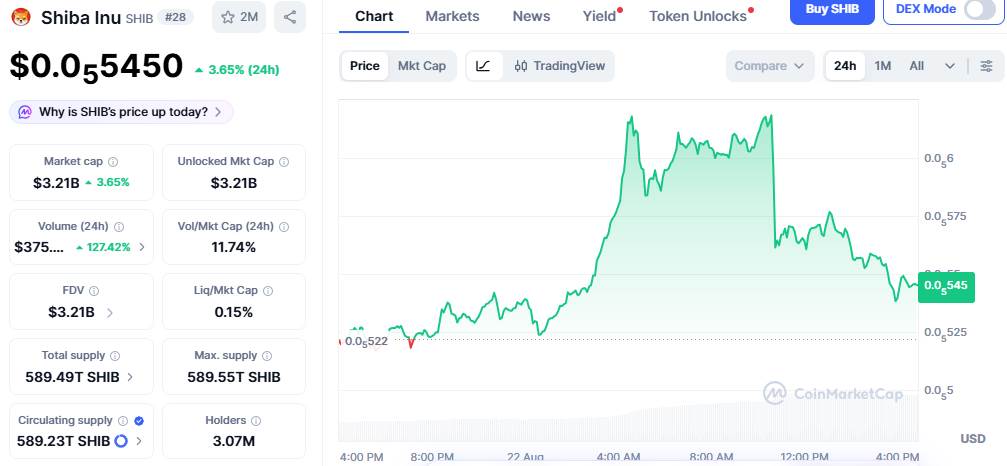Image resolution: width=1007 pixels, height=466 pixels.
Task: Click the 0.15% Liq/Mkt Cap value
Action: tap(234, 313)
